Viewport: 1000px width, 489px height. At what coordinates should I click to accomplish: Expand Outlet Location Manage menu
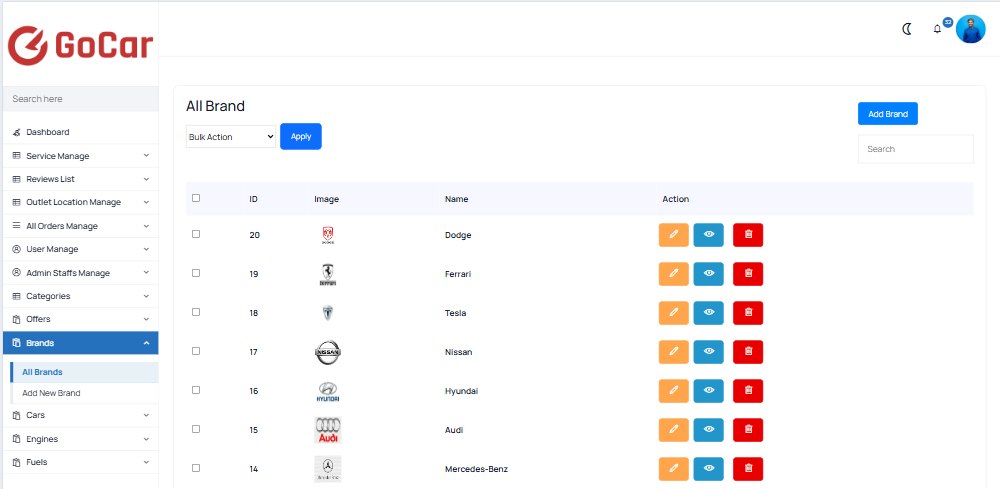(x=80, y=202)
